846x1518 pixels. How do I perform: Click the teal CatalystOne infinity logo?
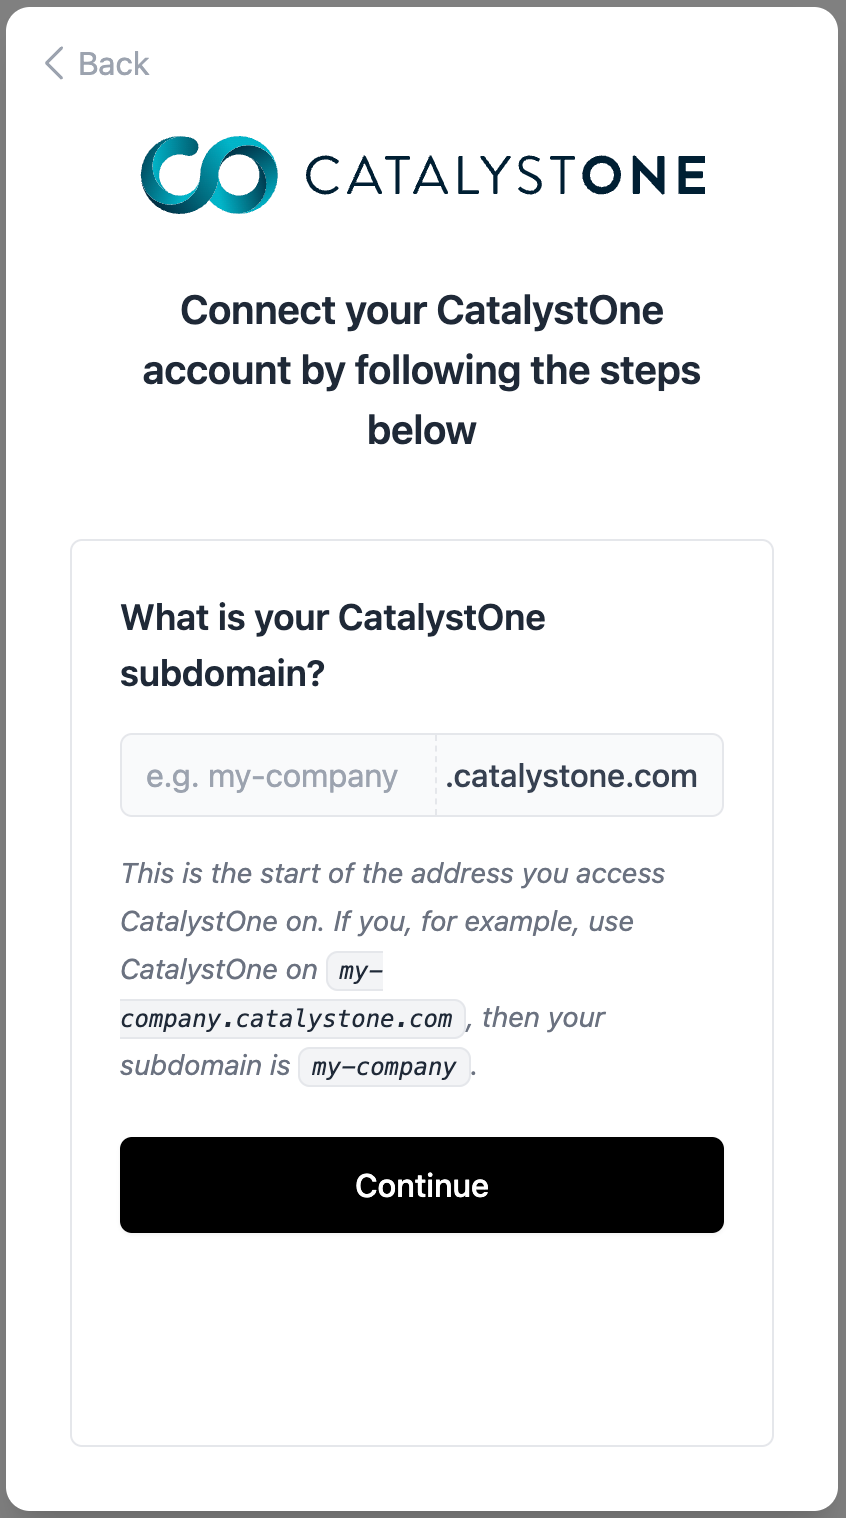[209, 175]
